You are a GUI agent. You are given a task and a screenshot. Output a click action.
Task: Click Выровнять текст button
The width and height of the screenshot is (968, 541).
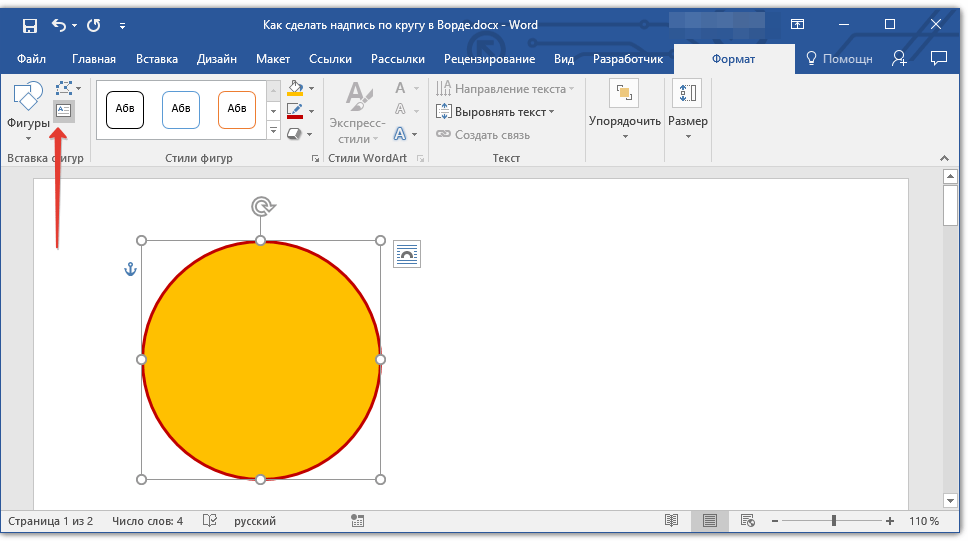[x=499, y=112]
